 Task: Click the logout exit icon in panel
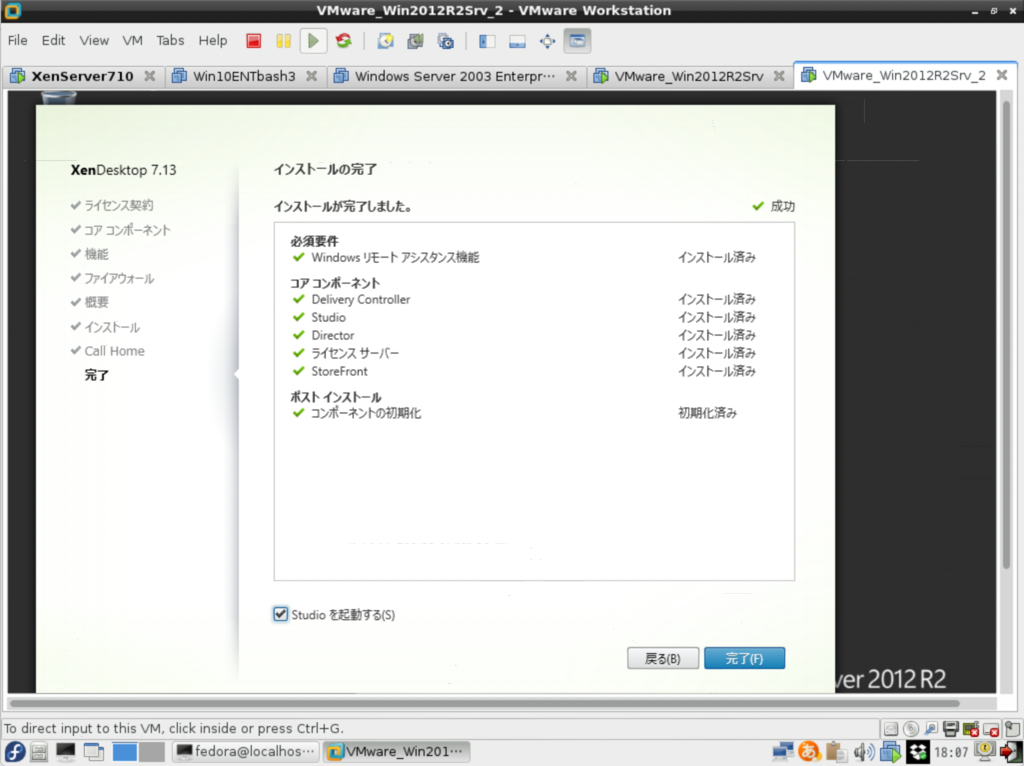(x=1010, y=752)
